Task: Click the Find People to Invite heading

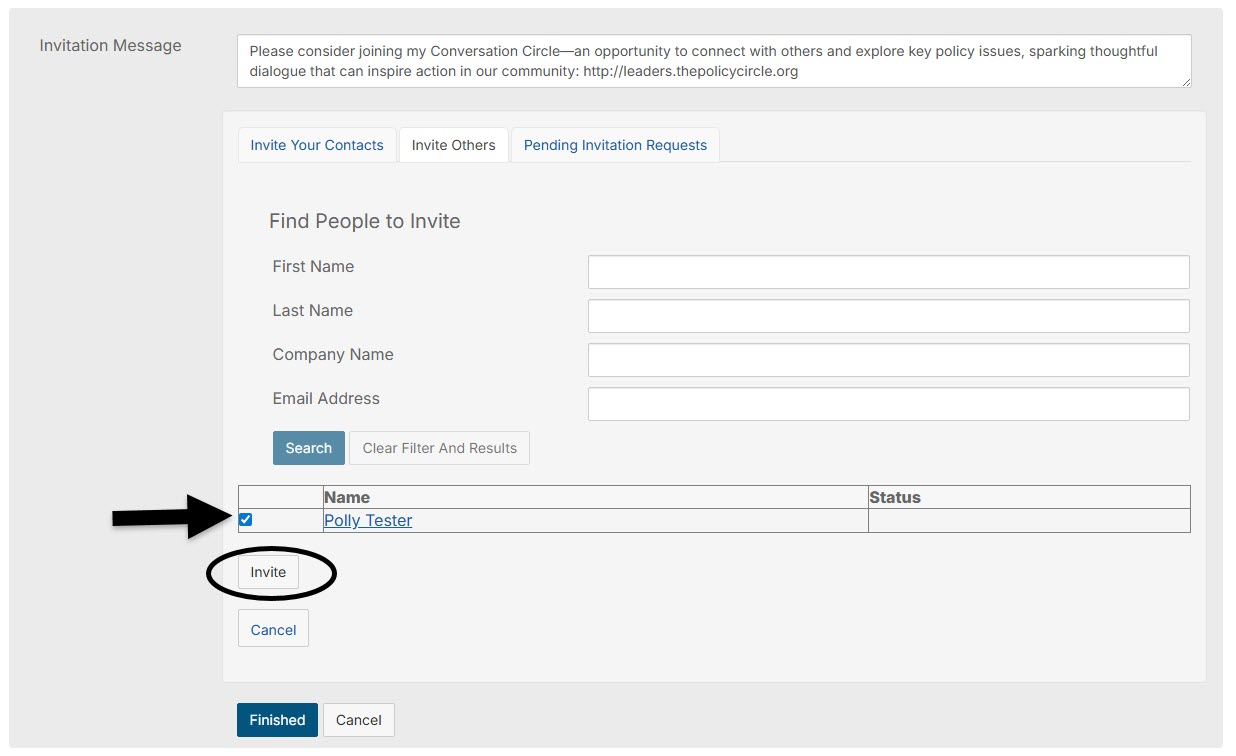Action: 365,221
